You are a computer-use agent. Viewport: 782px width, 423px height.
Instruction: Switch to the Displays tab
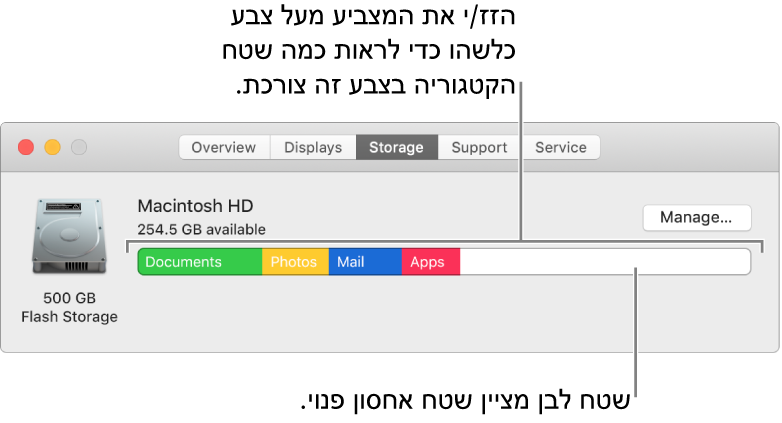click(x=313, y=147)
